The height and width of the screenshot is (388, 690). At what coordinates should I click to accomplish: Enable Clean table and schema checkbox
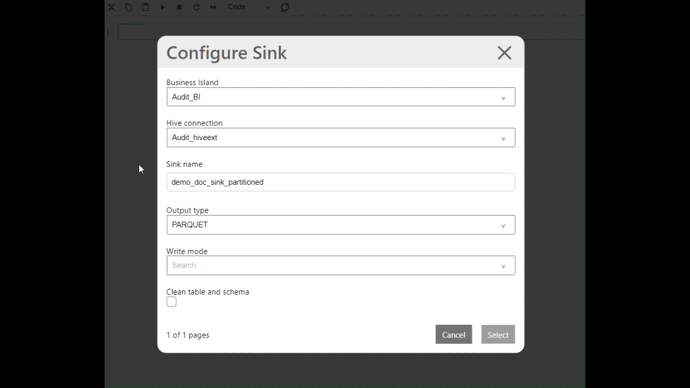pos(172,302)
